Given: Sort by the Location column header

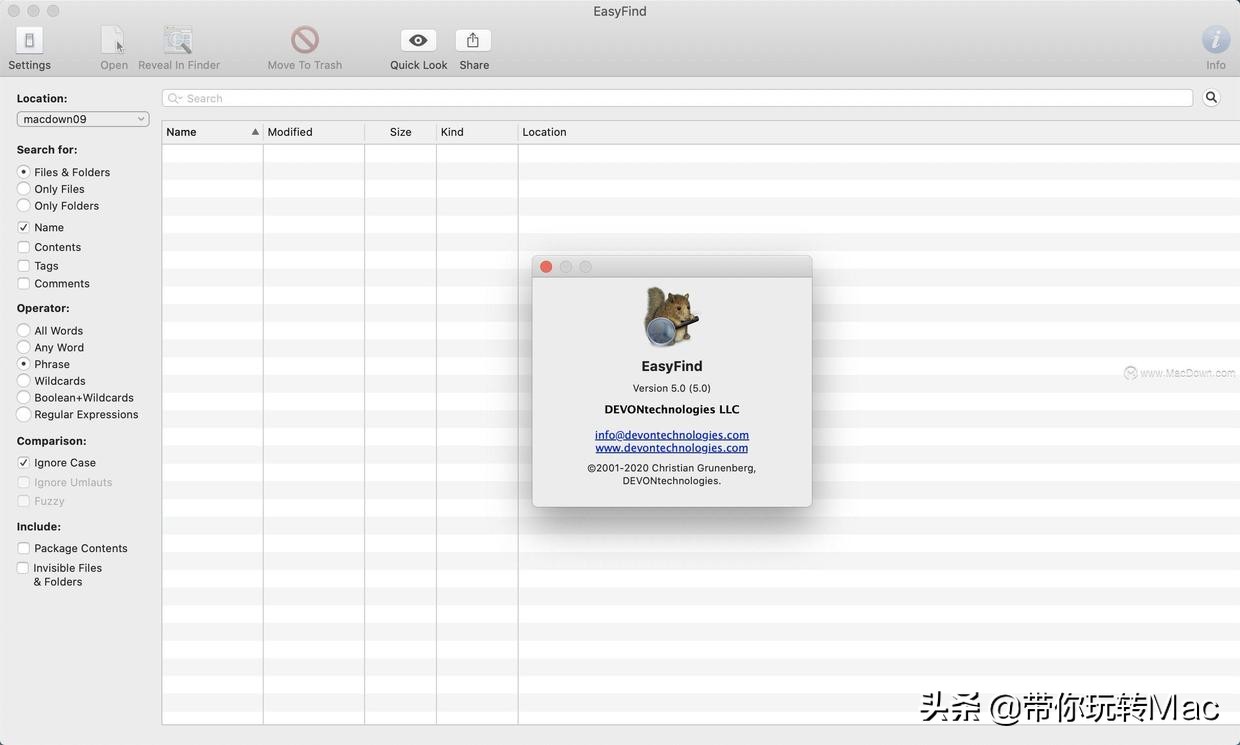Looking at the screenshot, I should click(x=879, y=132).
